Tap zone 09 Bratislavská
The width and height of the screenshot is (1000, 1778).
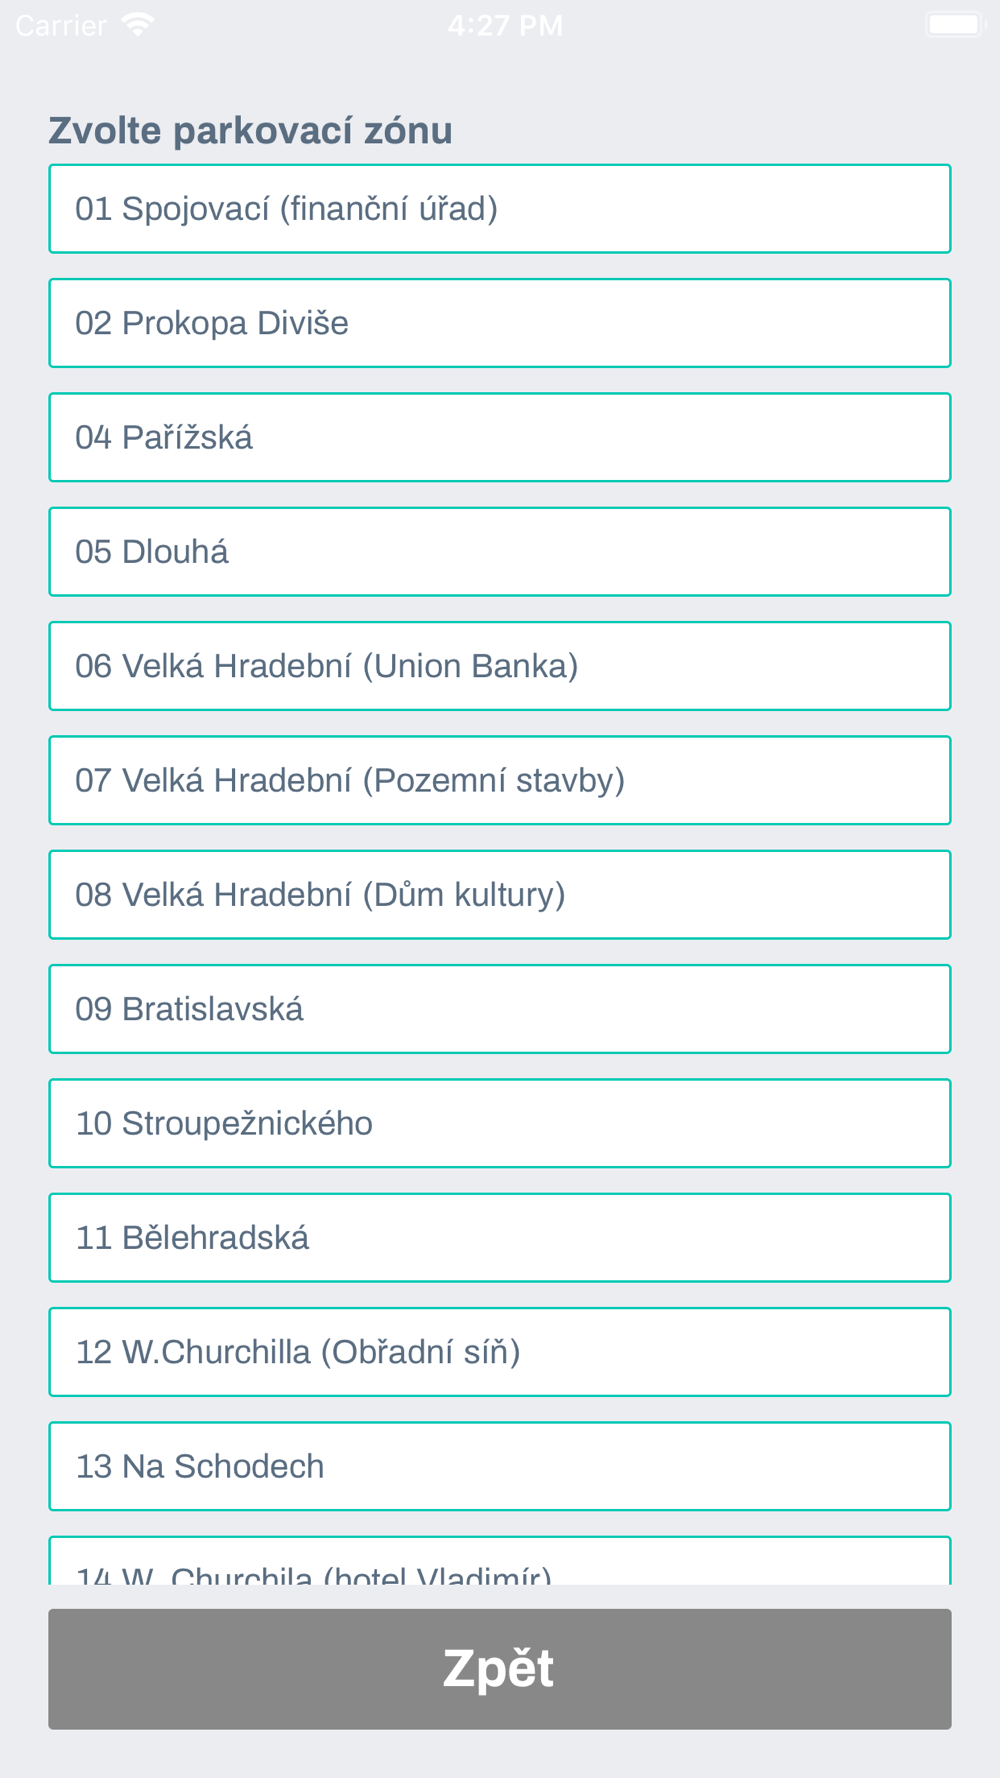[x=500, y=1009]
